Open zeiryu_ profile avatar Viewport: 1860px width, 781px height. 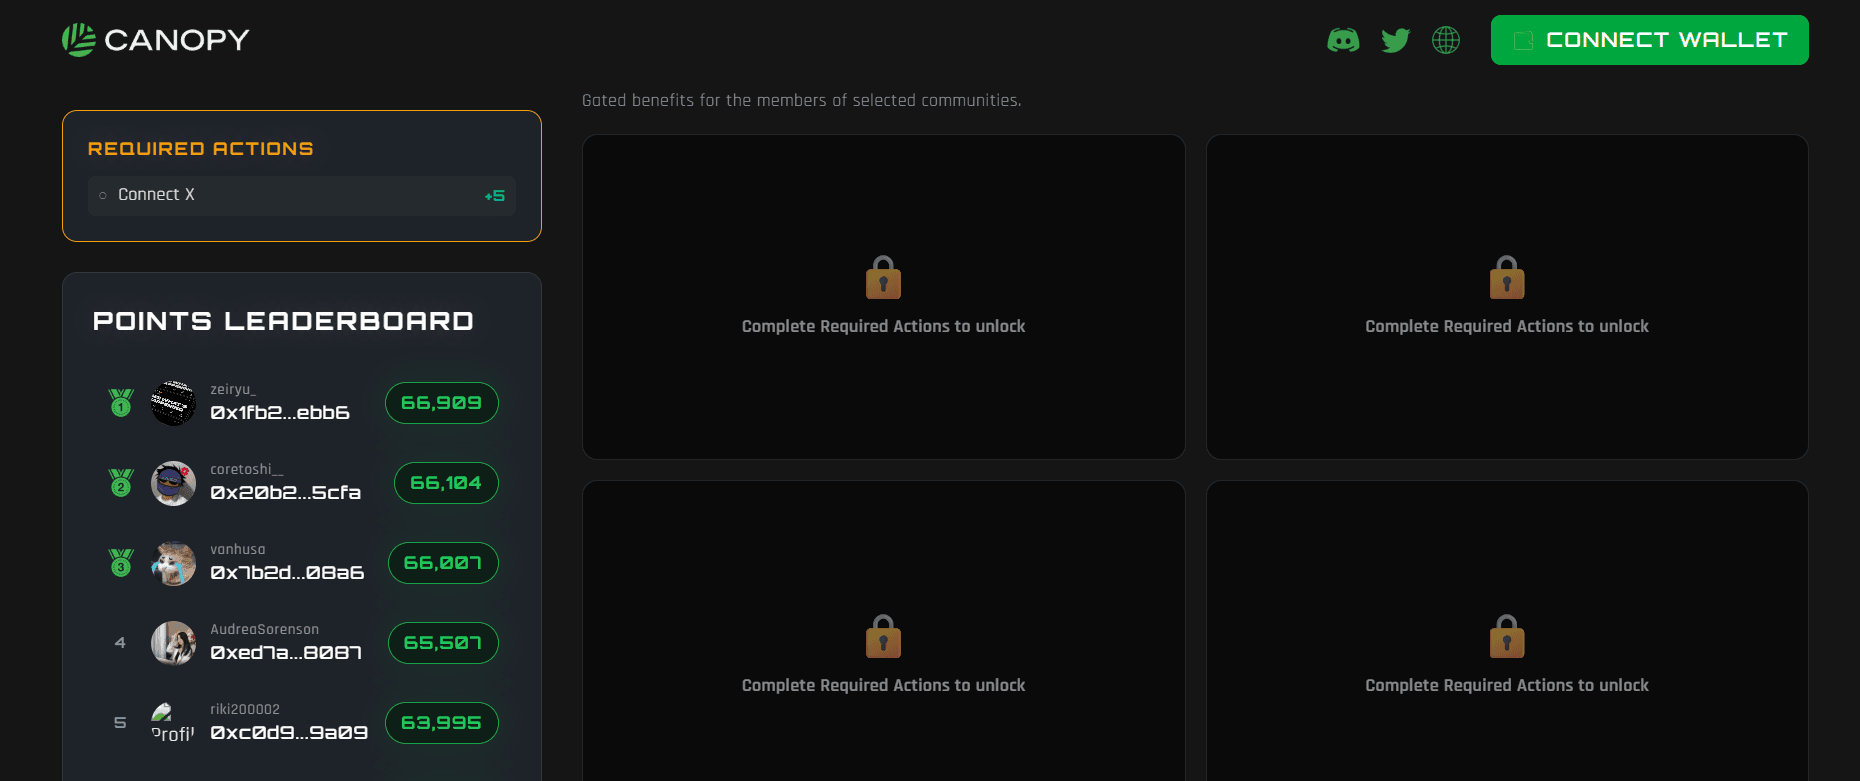pyautogui.click(x=173, y=403)
